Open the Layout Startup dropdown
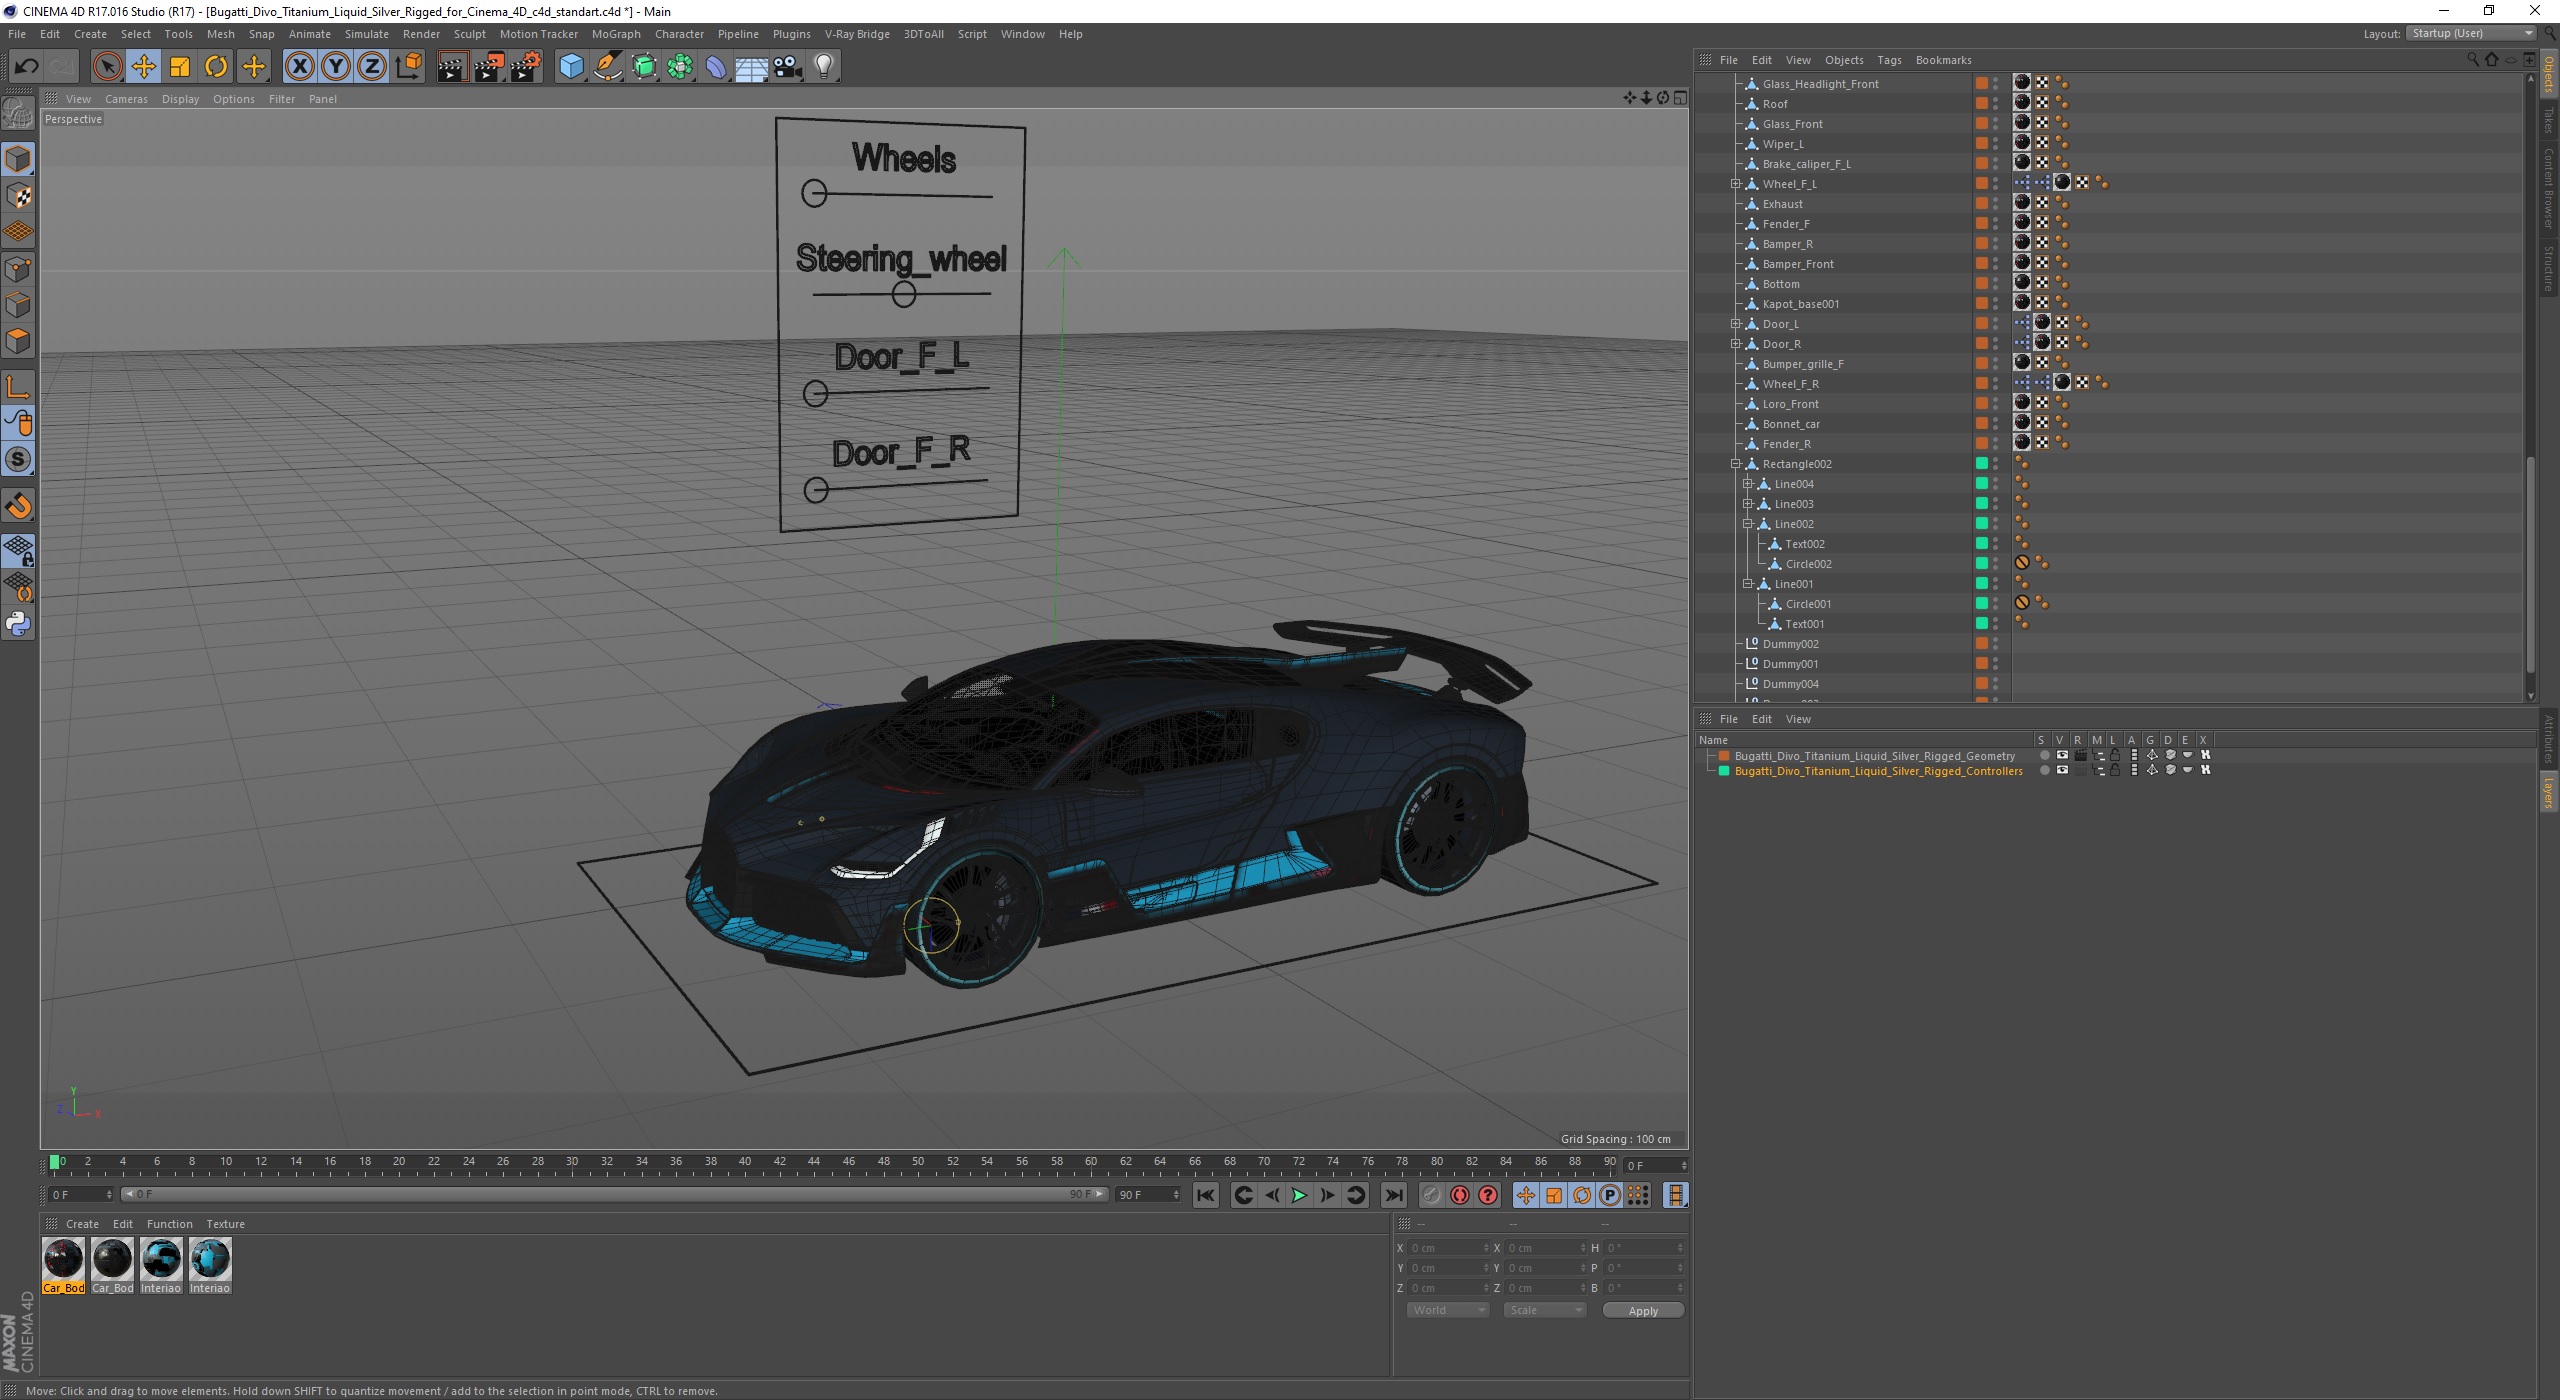This screenshot has width=2560, height=1400. pos(2472,34)
